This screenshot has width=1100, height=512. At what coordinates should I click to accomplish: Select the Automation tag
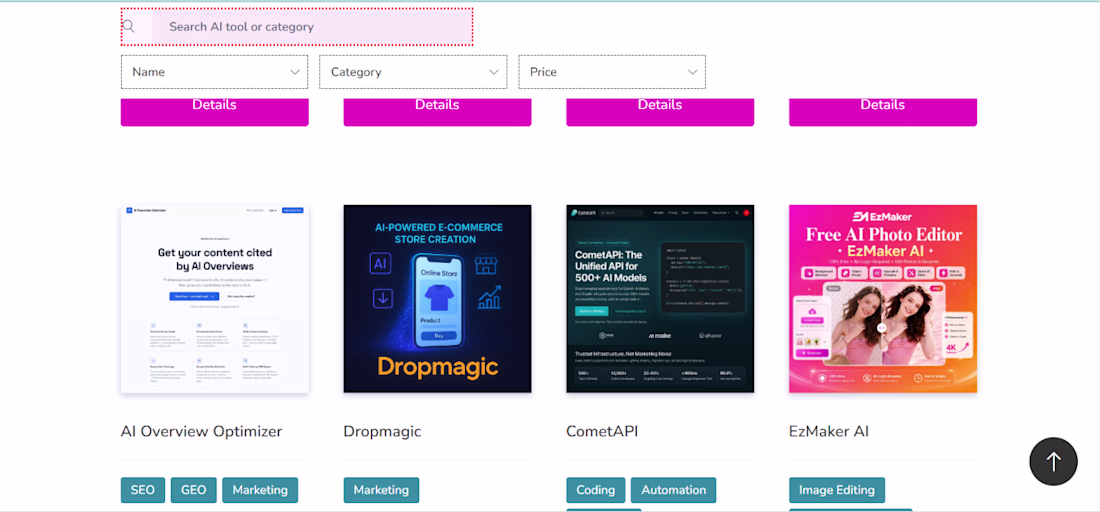(x=673, y=490)
